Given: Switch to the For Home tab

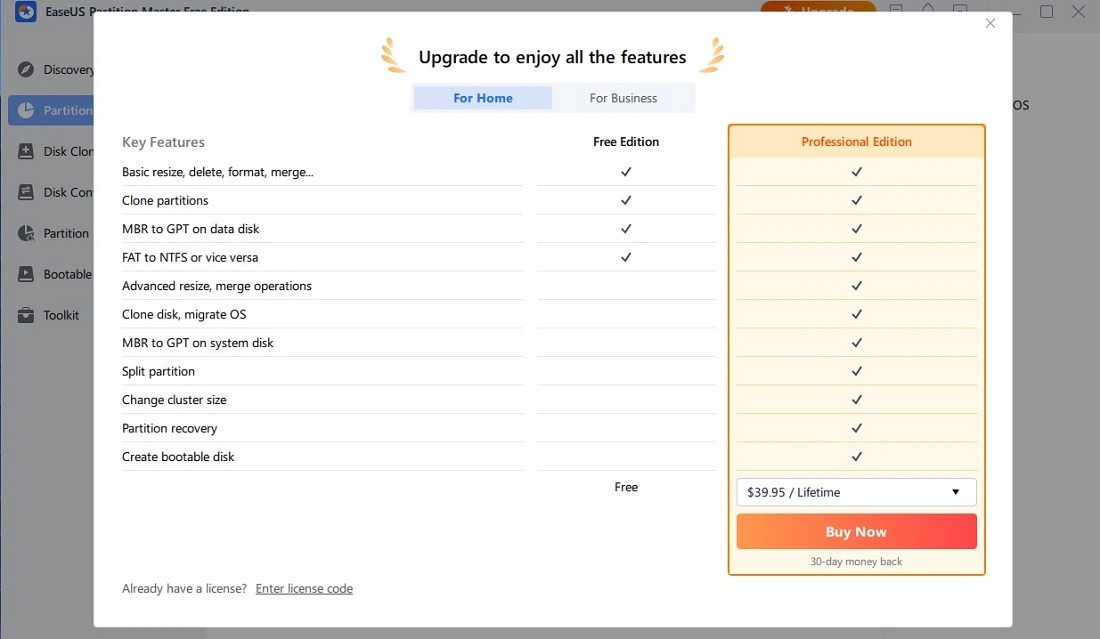Looking at the screenshot, I should click(x=482, y=97).
